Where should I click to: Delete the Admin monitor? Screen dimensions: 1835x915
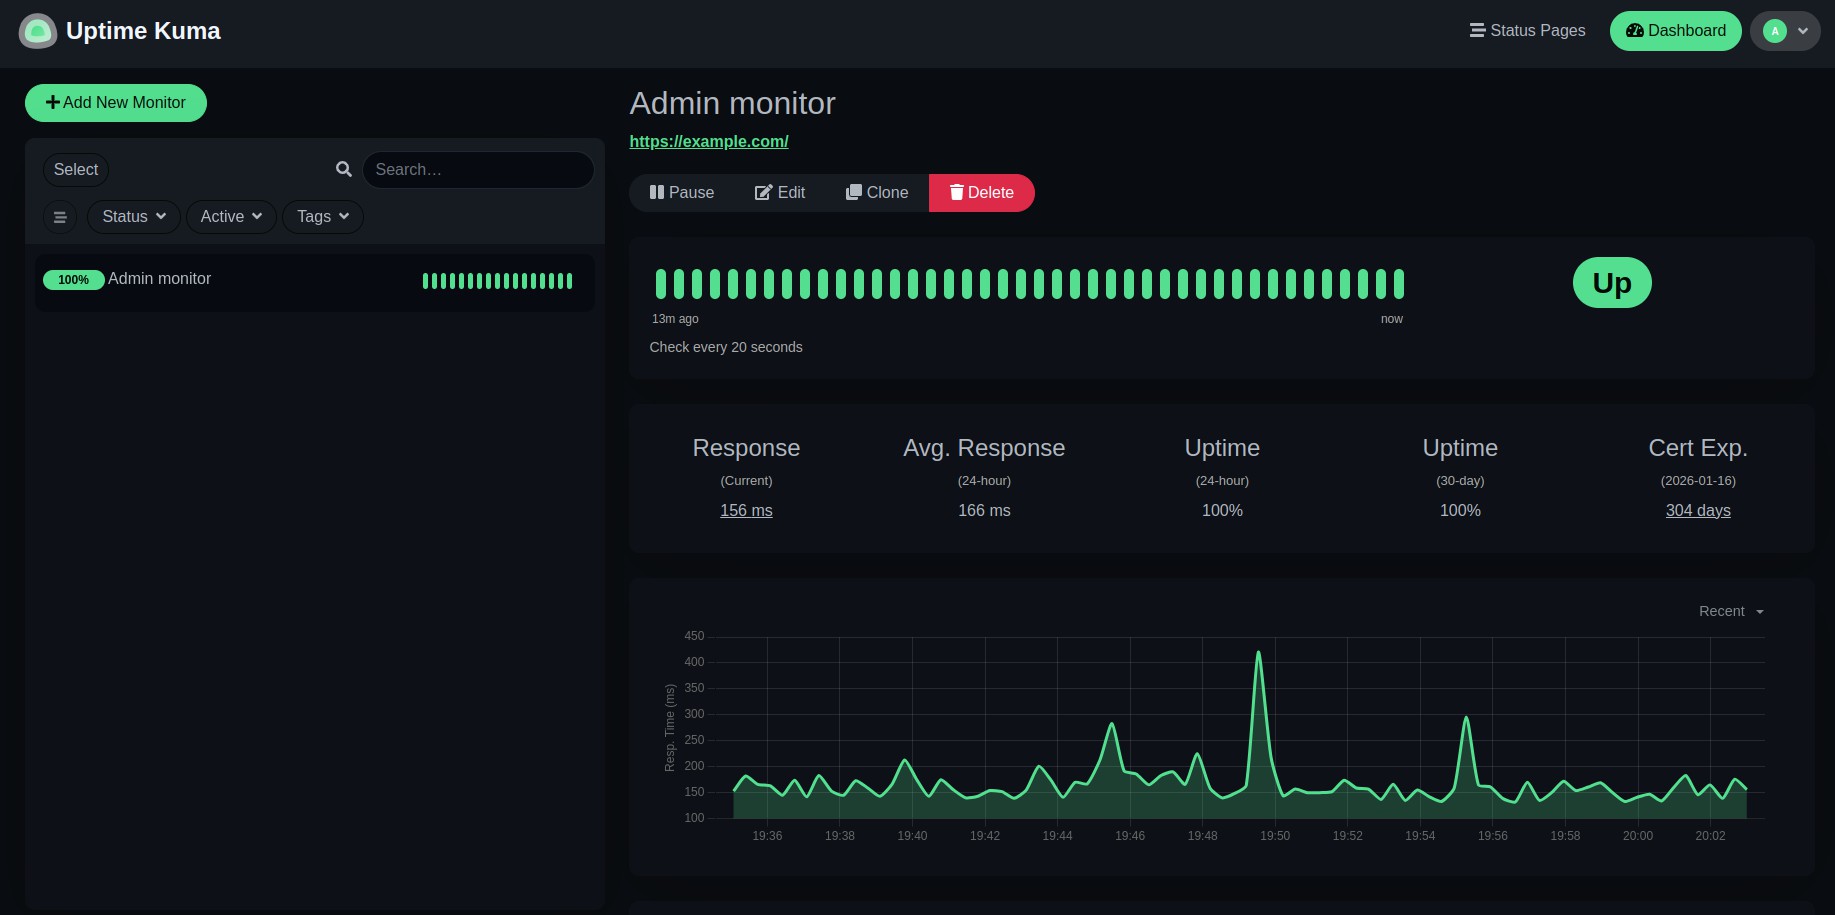point(981,193)
